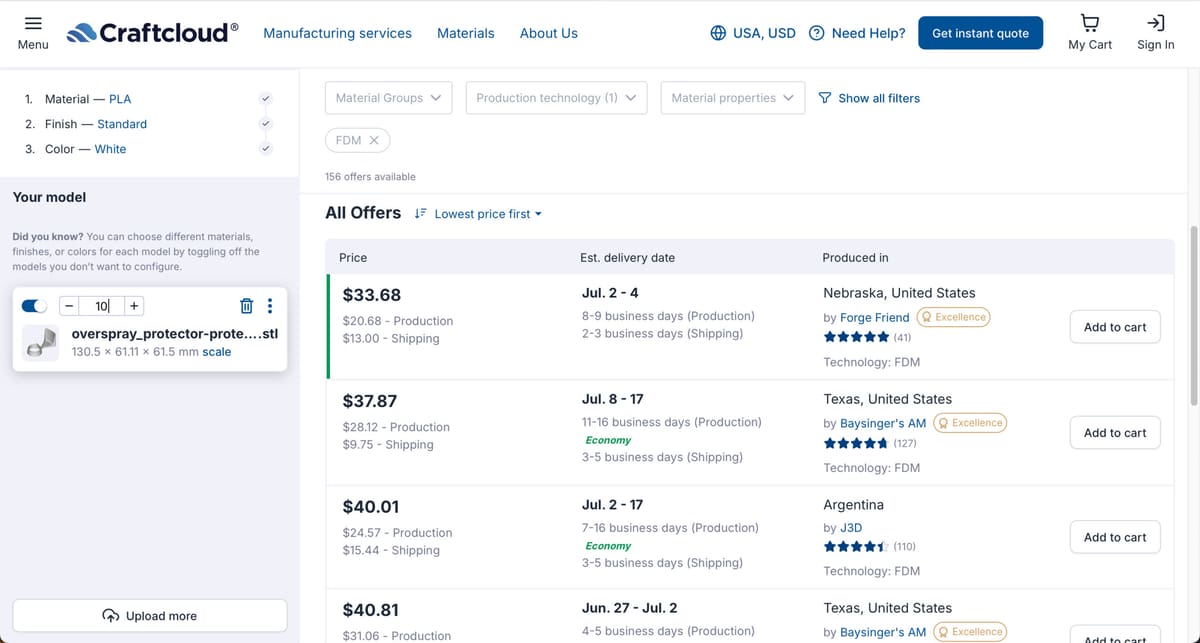Click the Est. delivery date column header

[627, 257]
